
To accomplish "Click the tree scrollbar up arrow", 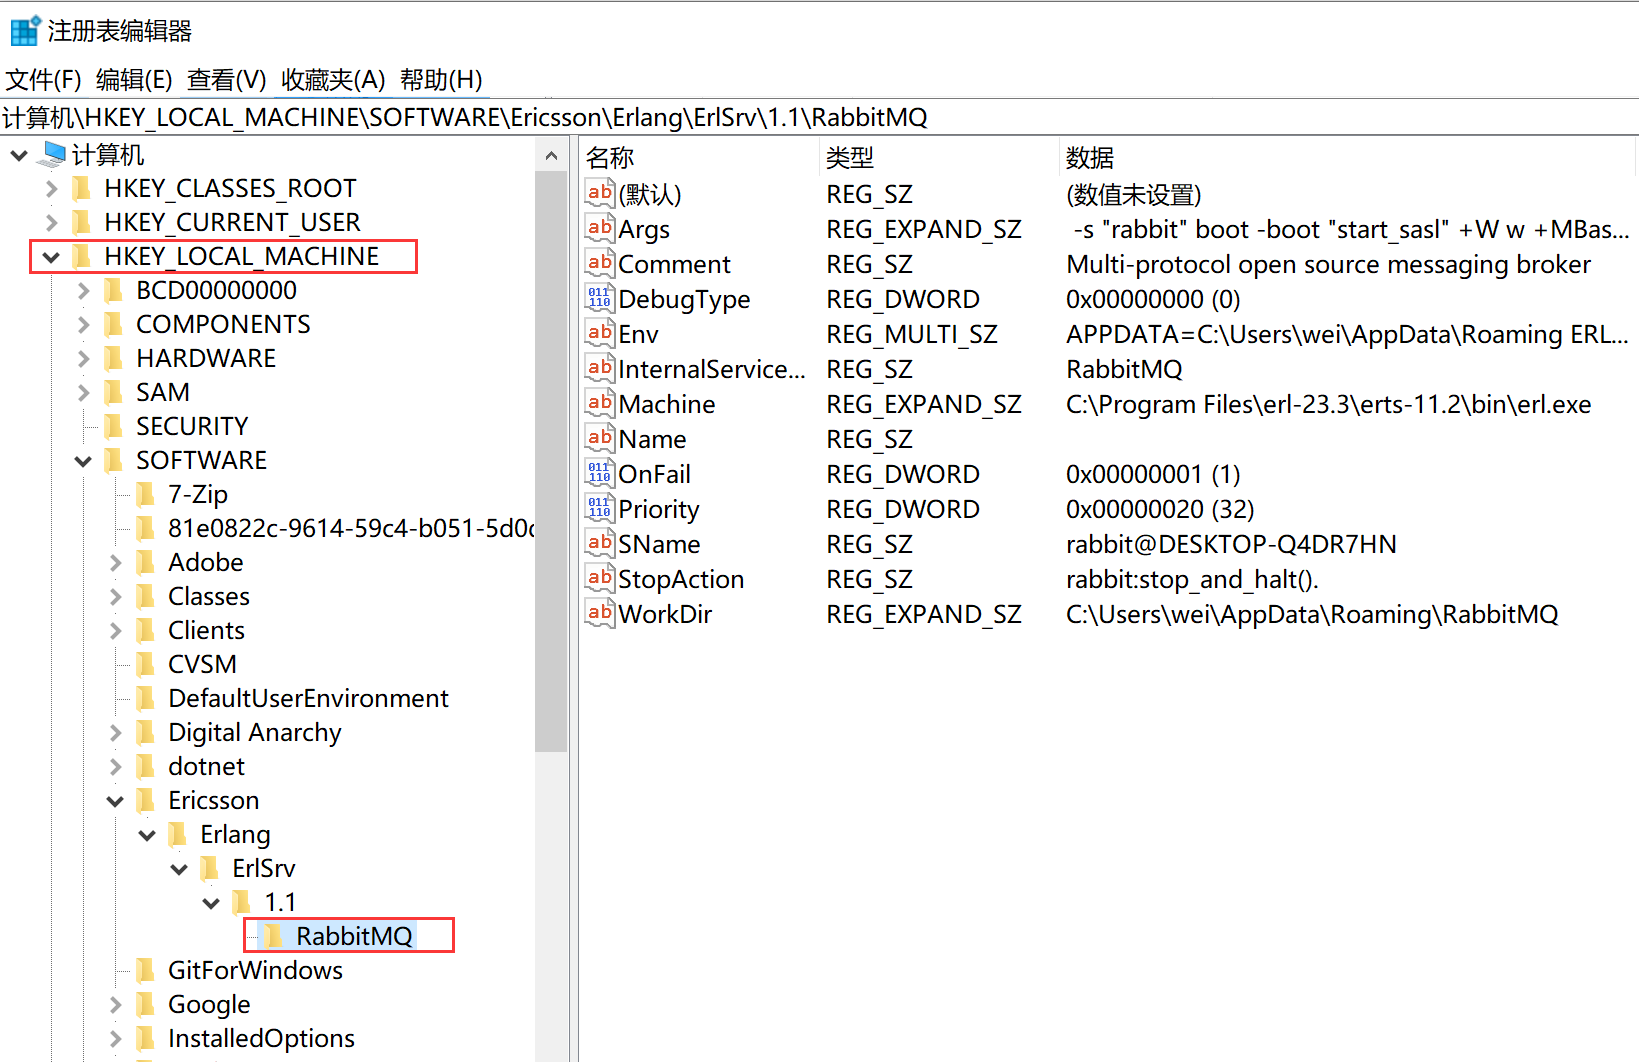I will [x=551, y=155].
